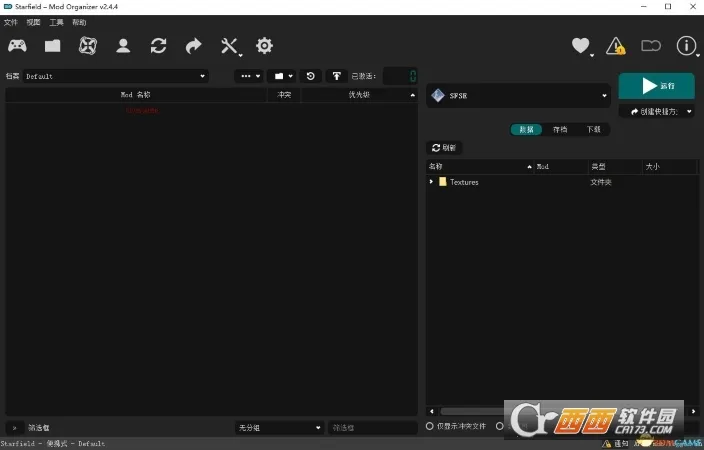Open the 工具 menu in menu bar
Viewport: 704px width, 450px height.
pos(57,22)
